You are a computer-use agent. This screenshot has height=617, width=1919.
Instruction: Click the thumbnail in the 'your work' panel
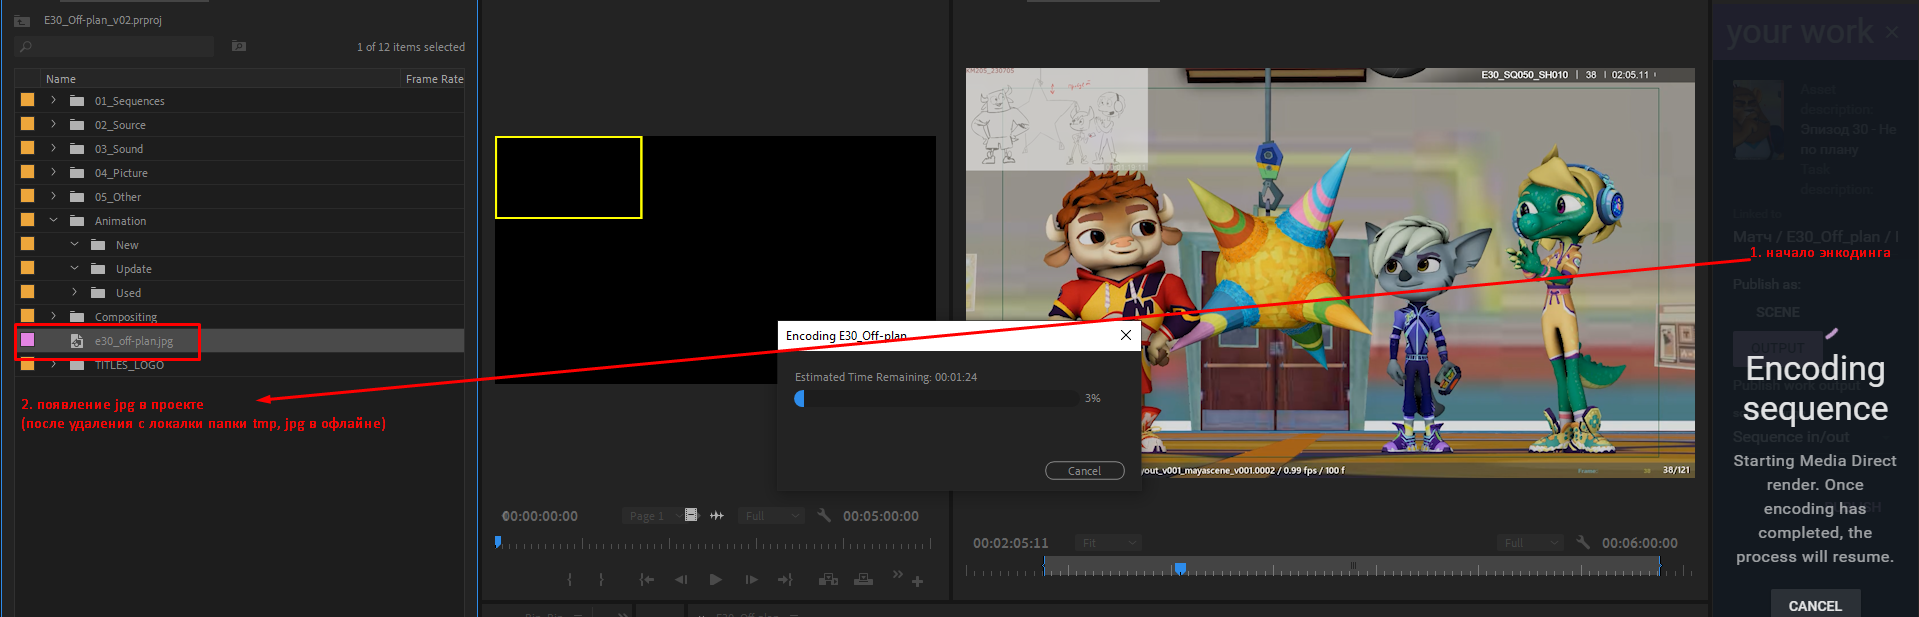coord(1758,119)
